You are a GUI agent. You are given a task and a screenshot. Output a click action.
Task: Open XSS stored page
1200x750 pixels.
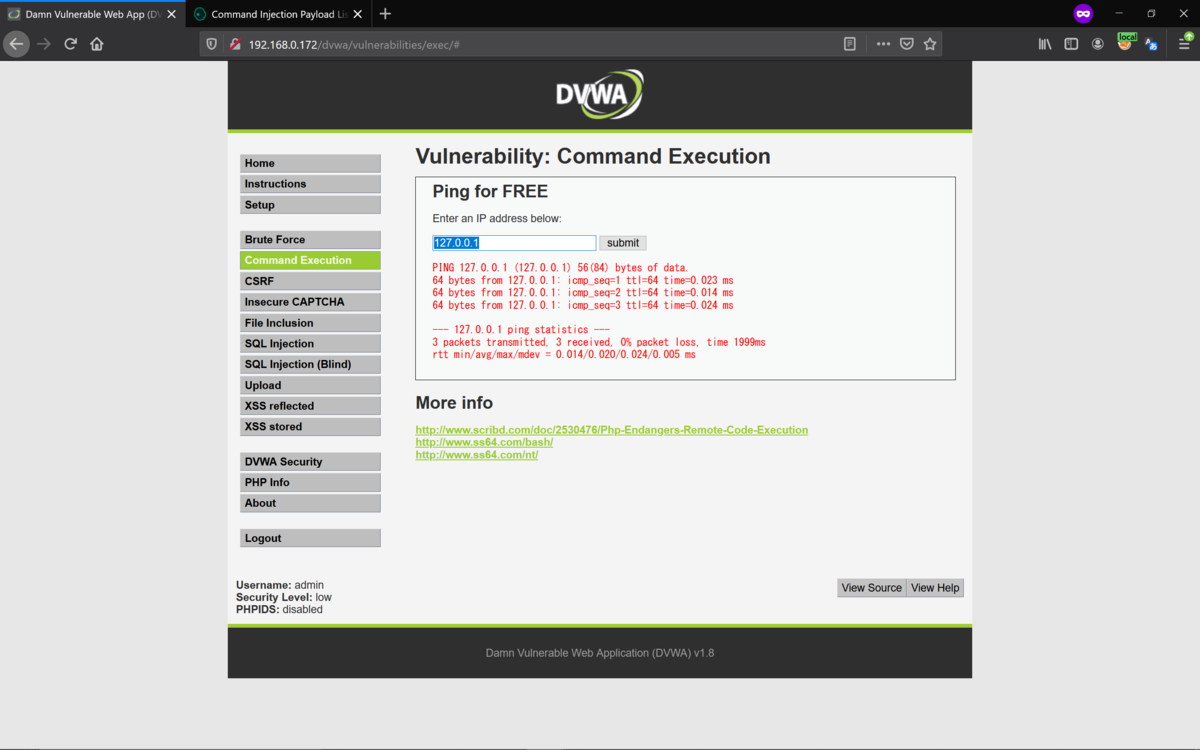click(310, 427)
